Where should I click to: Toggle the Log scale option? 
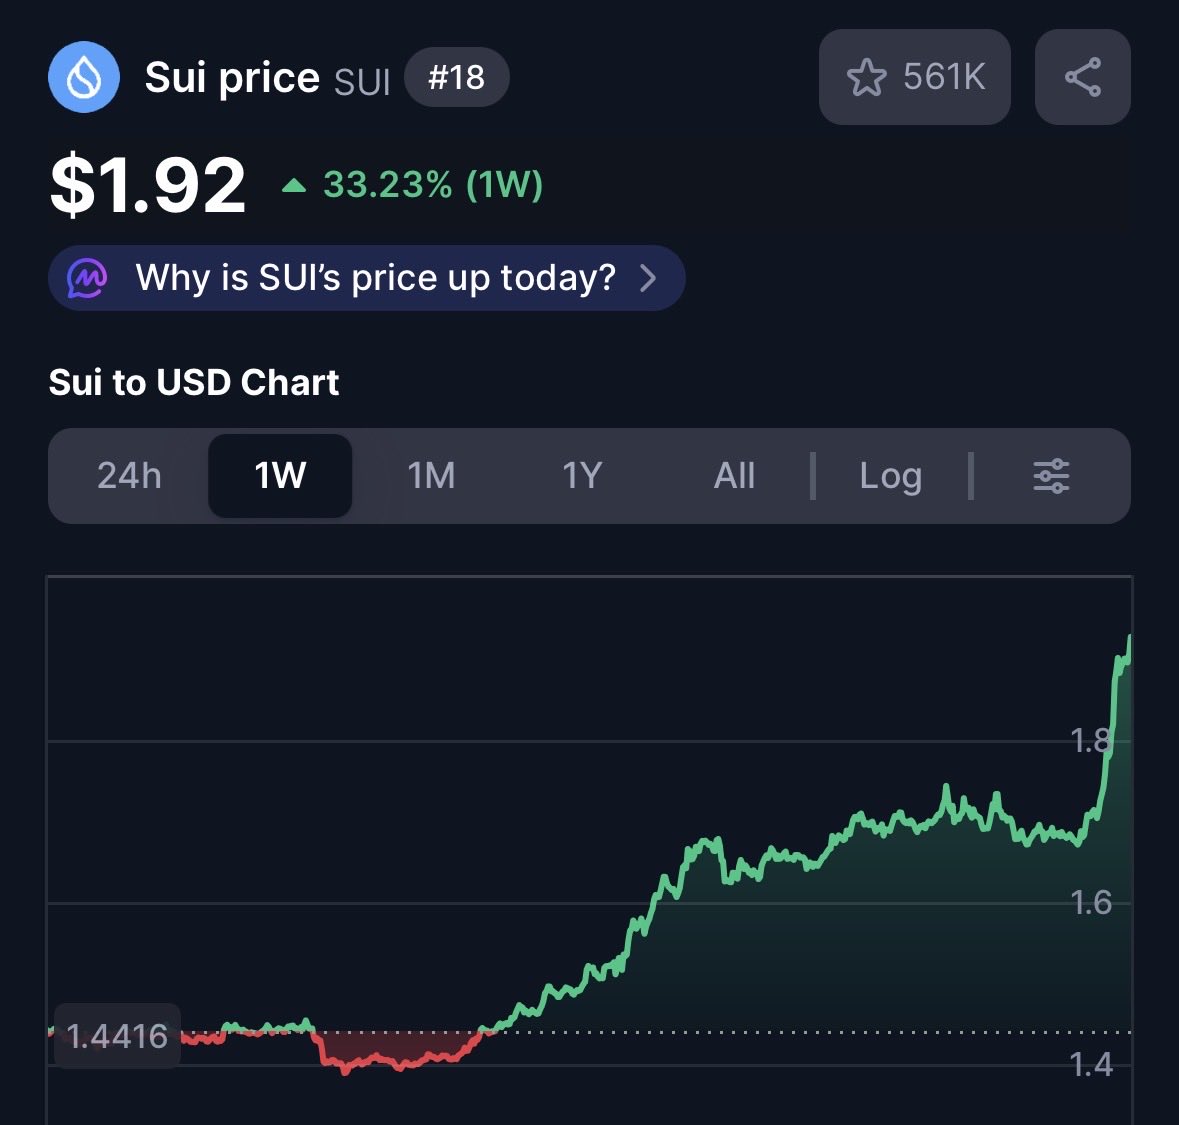(890, 476)
